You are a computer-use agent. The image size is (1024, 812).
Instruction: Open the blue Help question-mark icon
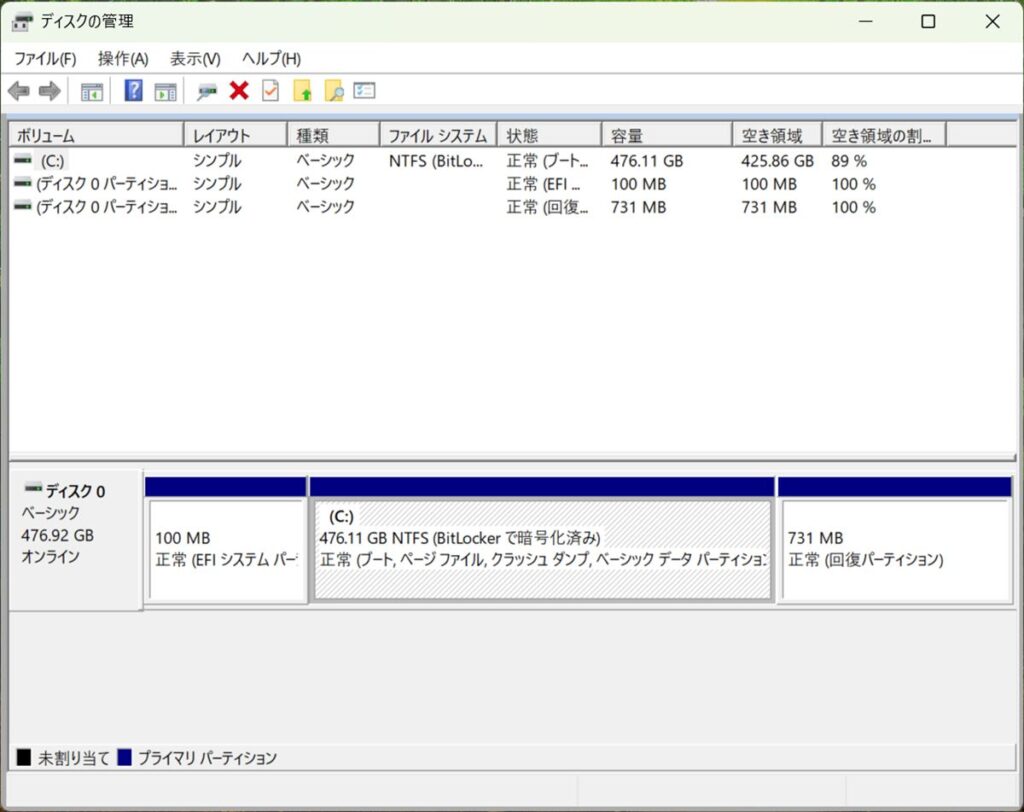pyautogui.click(x=133, y=90)
